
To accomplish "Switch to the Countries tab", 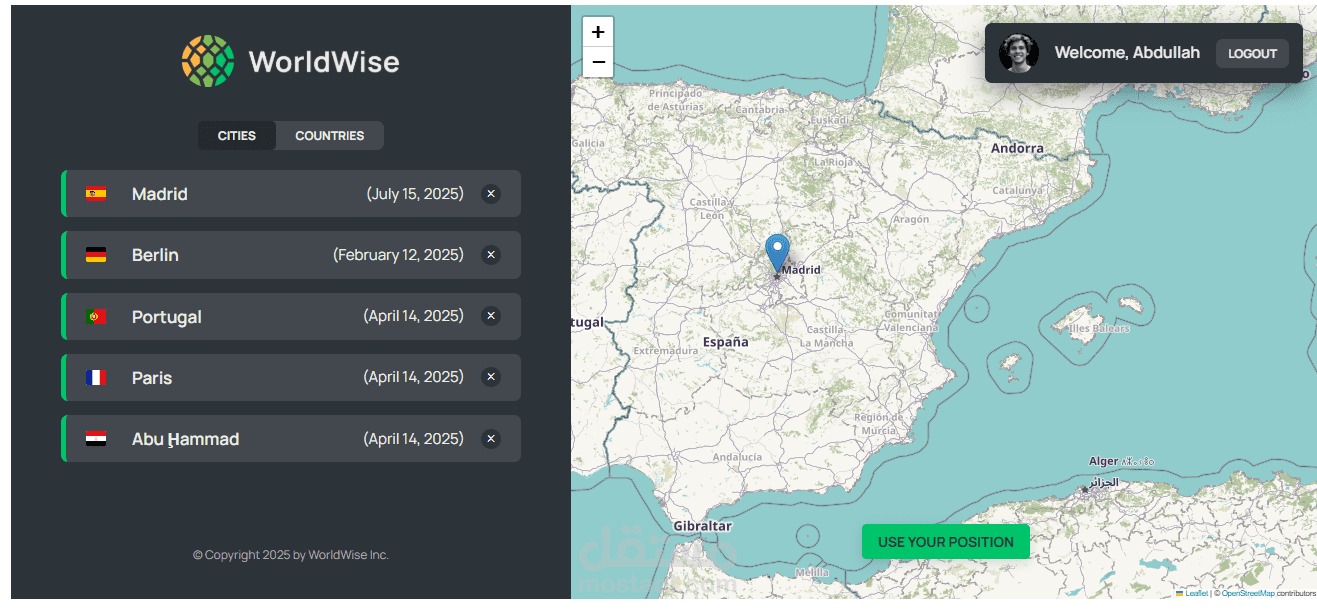I will pos(329,136).
